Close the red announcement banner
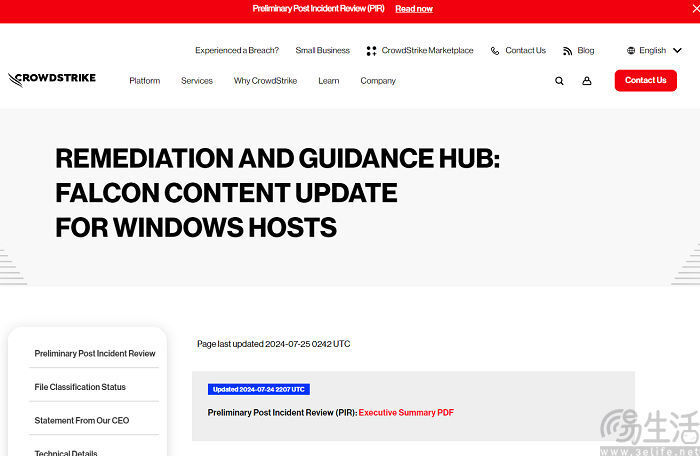The height and width of the screenshot is (456, 700). (696, 8)
